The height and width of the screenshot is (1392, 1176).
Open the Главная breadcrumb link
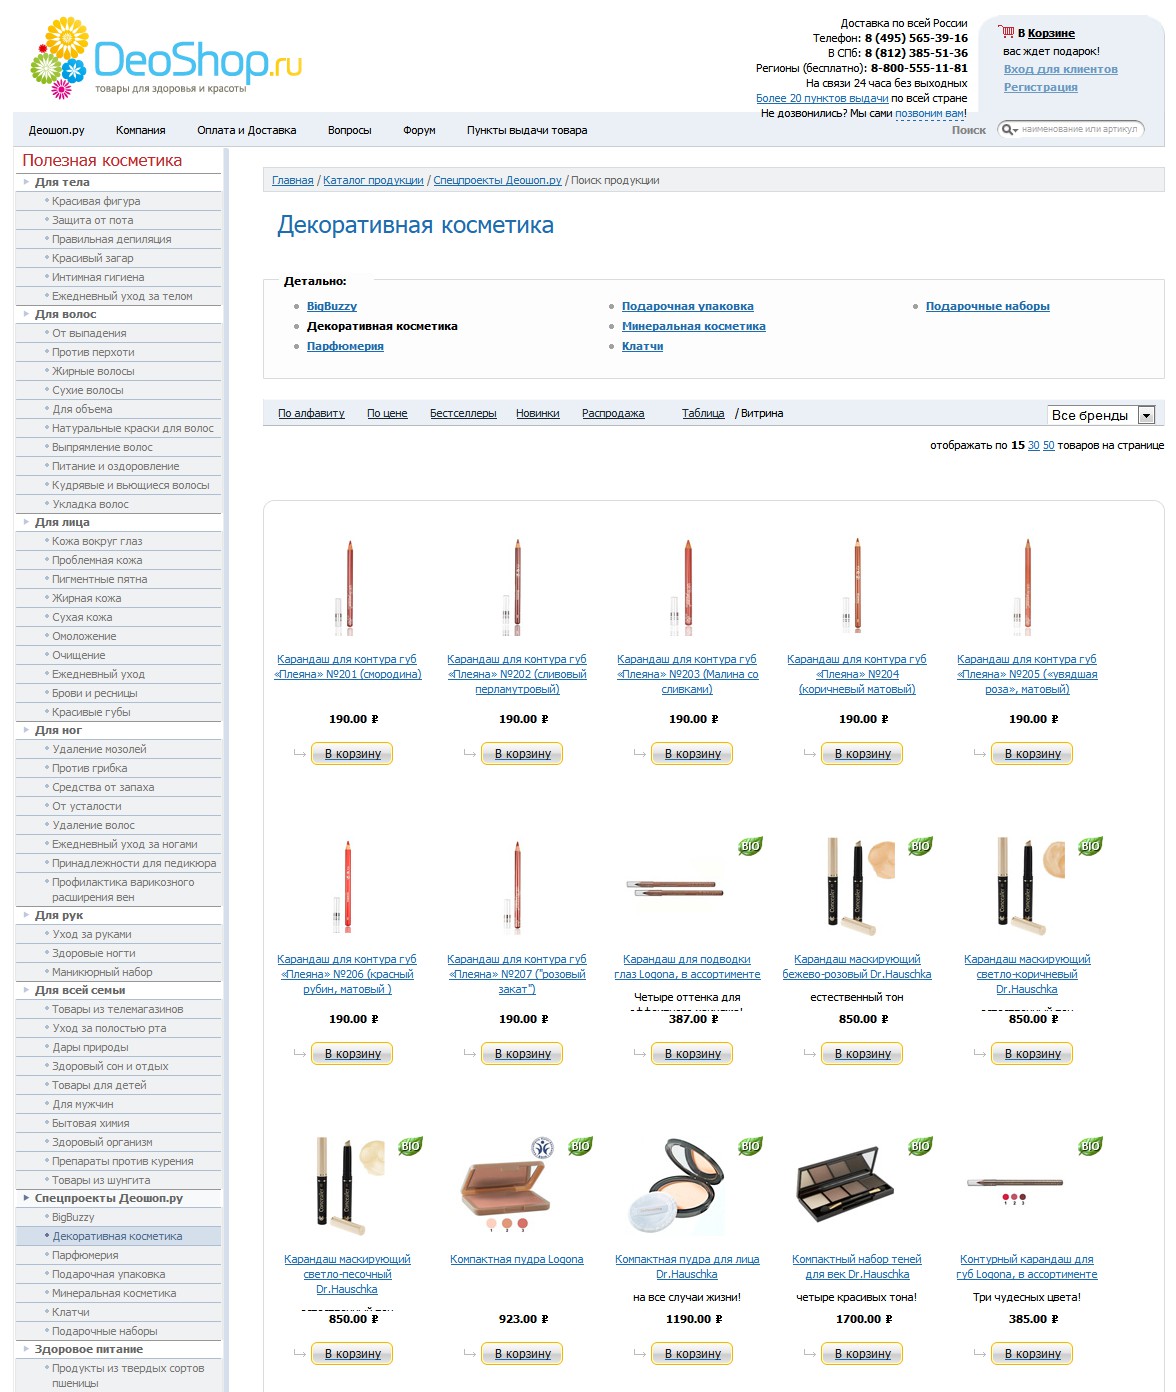tap(293, 180)
